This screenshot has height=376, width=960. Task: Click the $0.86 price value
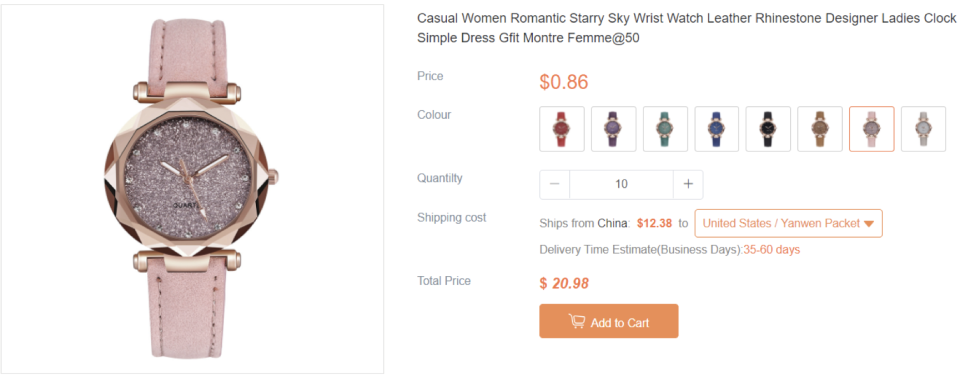[564, 82]
